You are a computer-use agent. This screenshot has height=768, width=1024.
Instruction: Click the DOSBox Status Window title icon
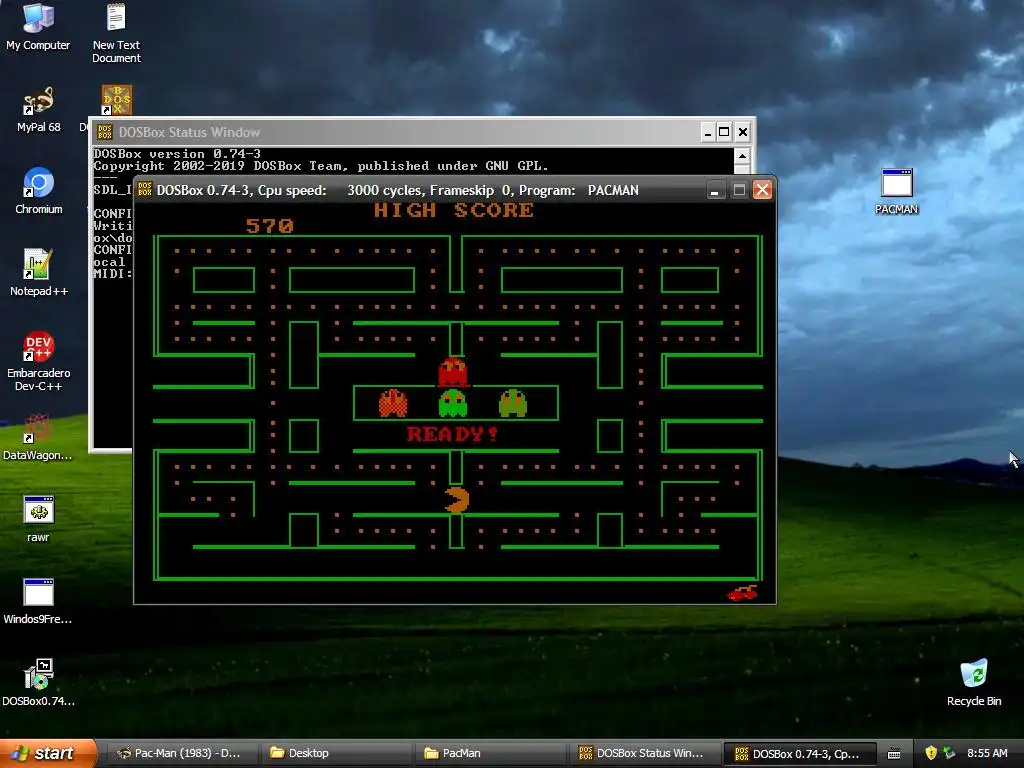point(104,132)
